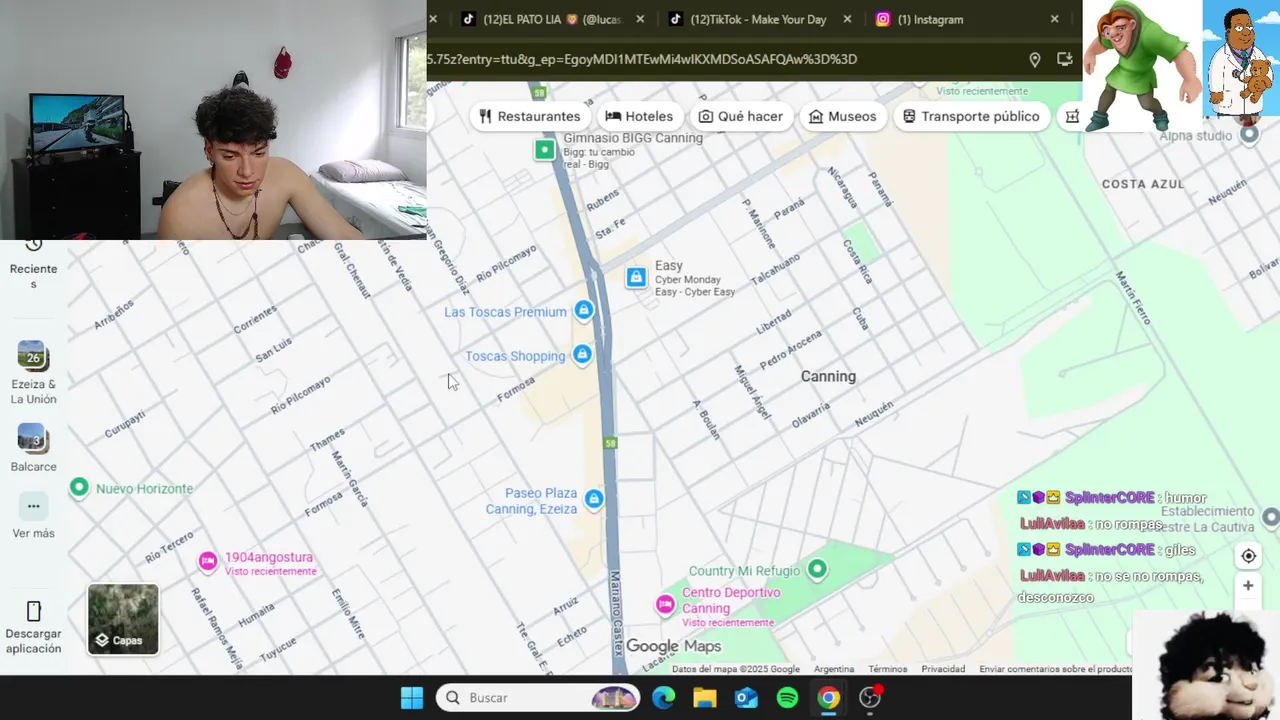Click the URL address bar text
This screenshot has width=1280, height=720.
642,60
